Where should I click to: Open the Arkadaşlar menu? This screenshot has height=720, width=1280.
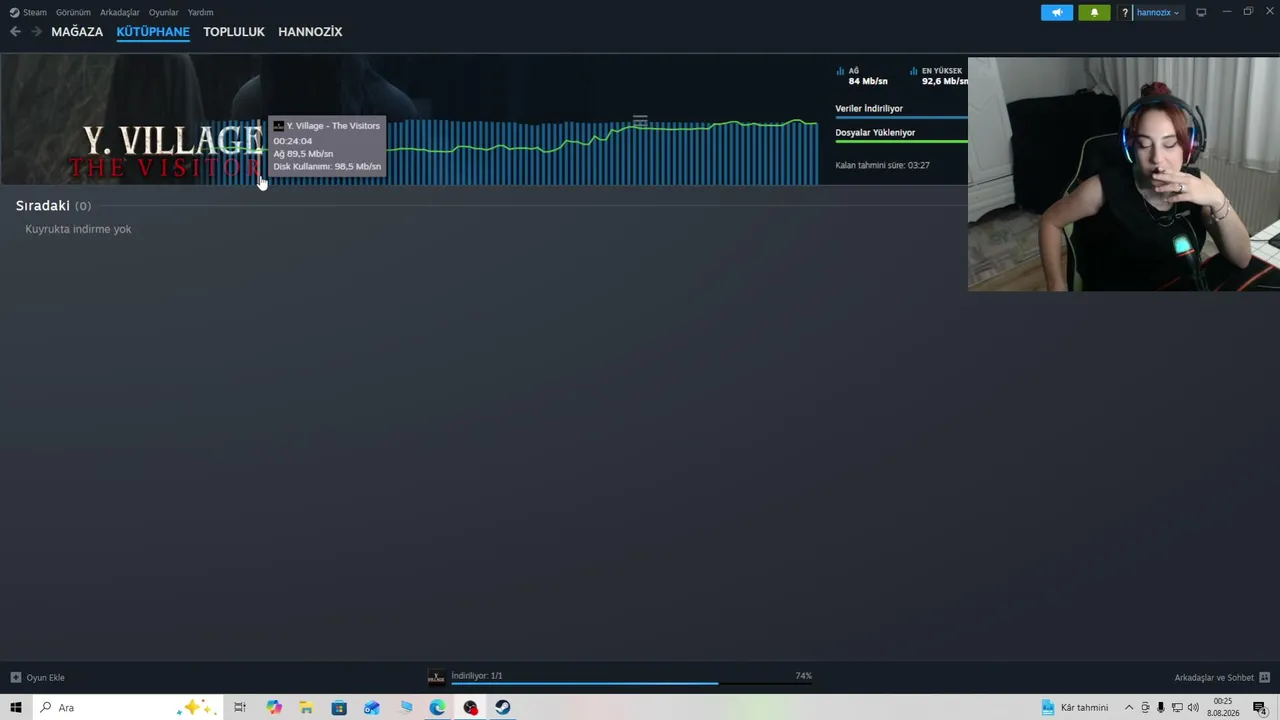pos(119,12)
